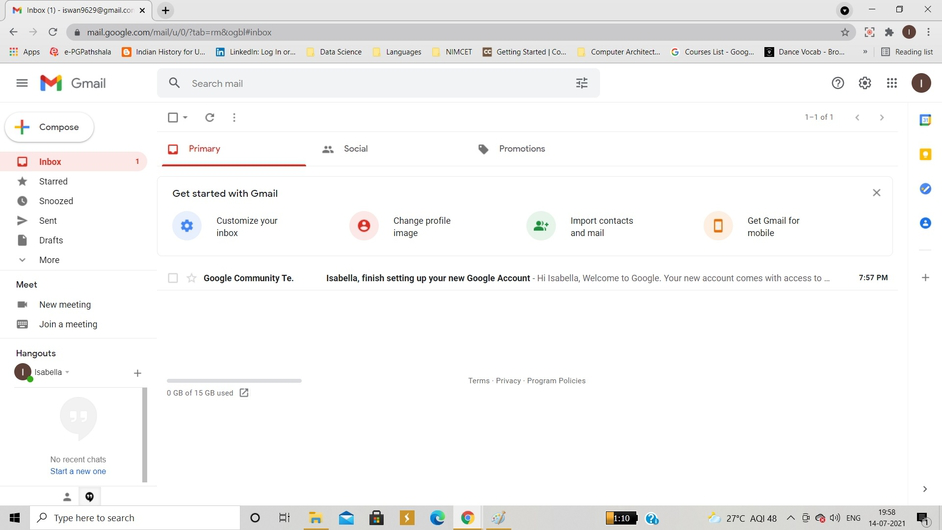This screenshot has height=530, width=942.
Task: Get add-ons plus icon in side panel
Action: [x=925, y=278]
